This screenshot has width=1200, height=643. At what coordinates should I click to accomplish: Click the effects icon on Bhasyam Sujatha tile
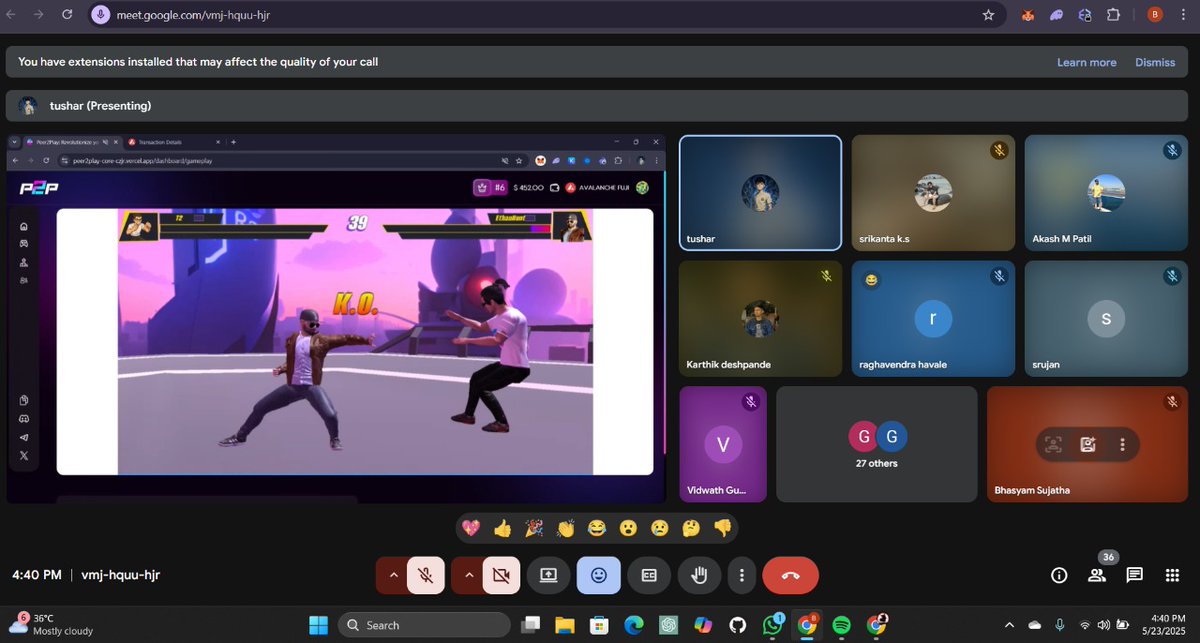tap(1088, 445)
